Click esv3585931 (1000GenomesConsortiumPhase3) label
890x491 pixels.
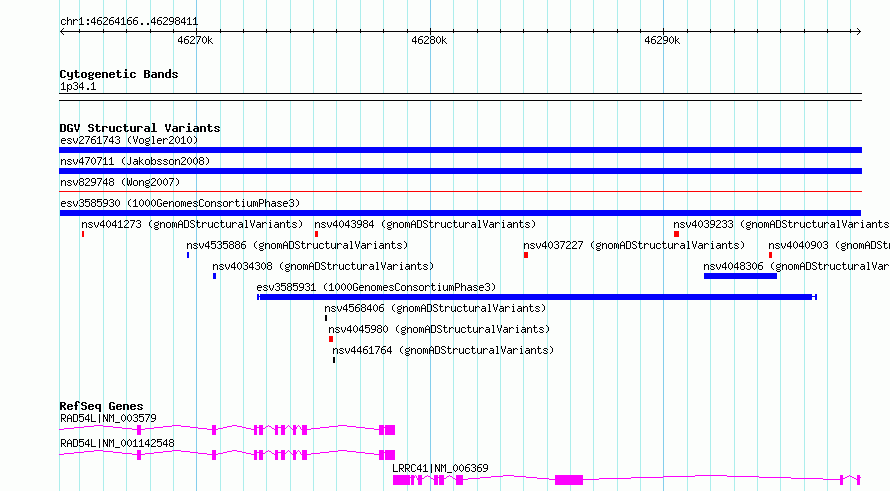(376, 287)
